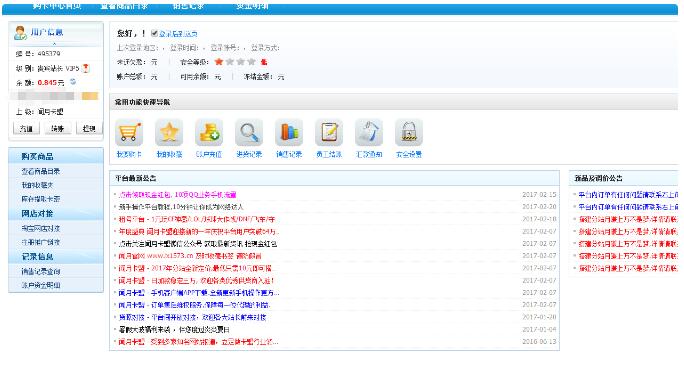This screenshot has height=366, width=684.
Task: Select the 记录信息 sidebar section header
Action: pyautogui.click(x=56, y=257)
